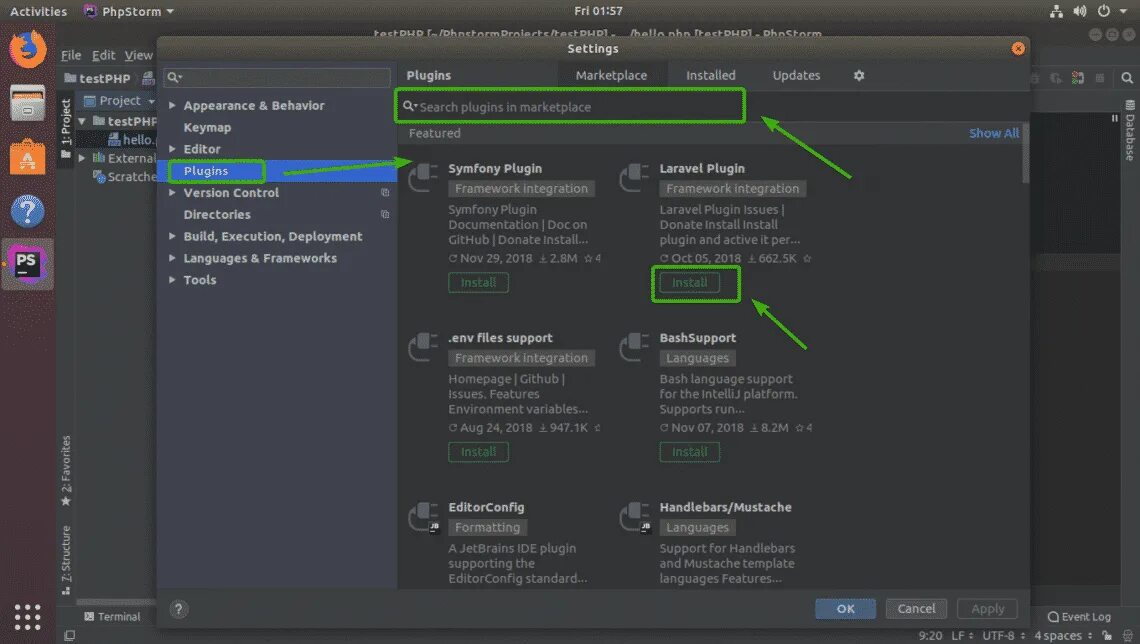Open the power menu in the top bar
Screen dimensions: 1140x644
pos(1104,11)
